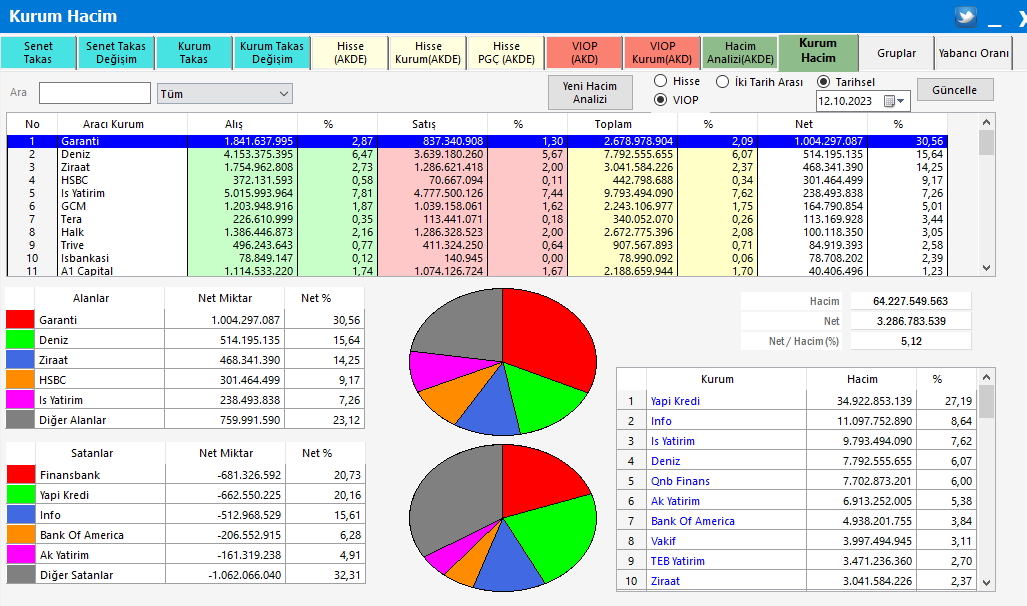Click the orange swatch beside Bank Of America in Satanlar
The image size is (1027, 606).
(20, 535)
